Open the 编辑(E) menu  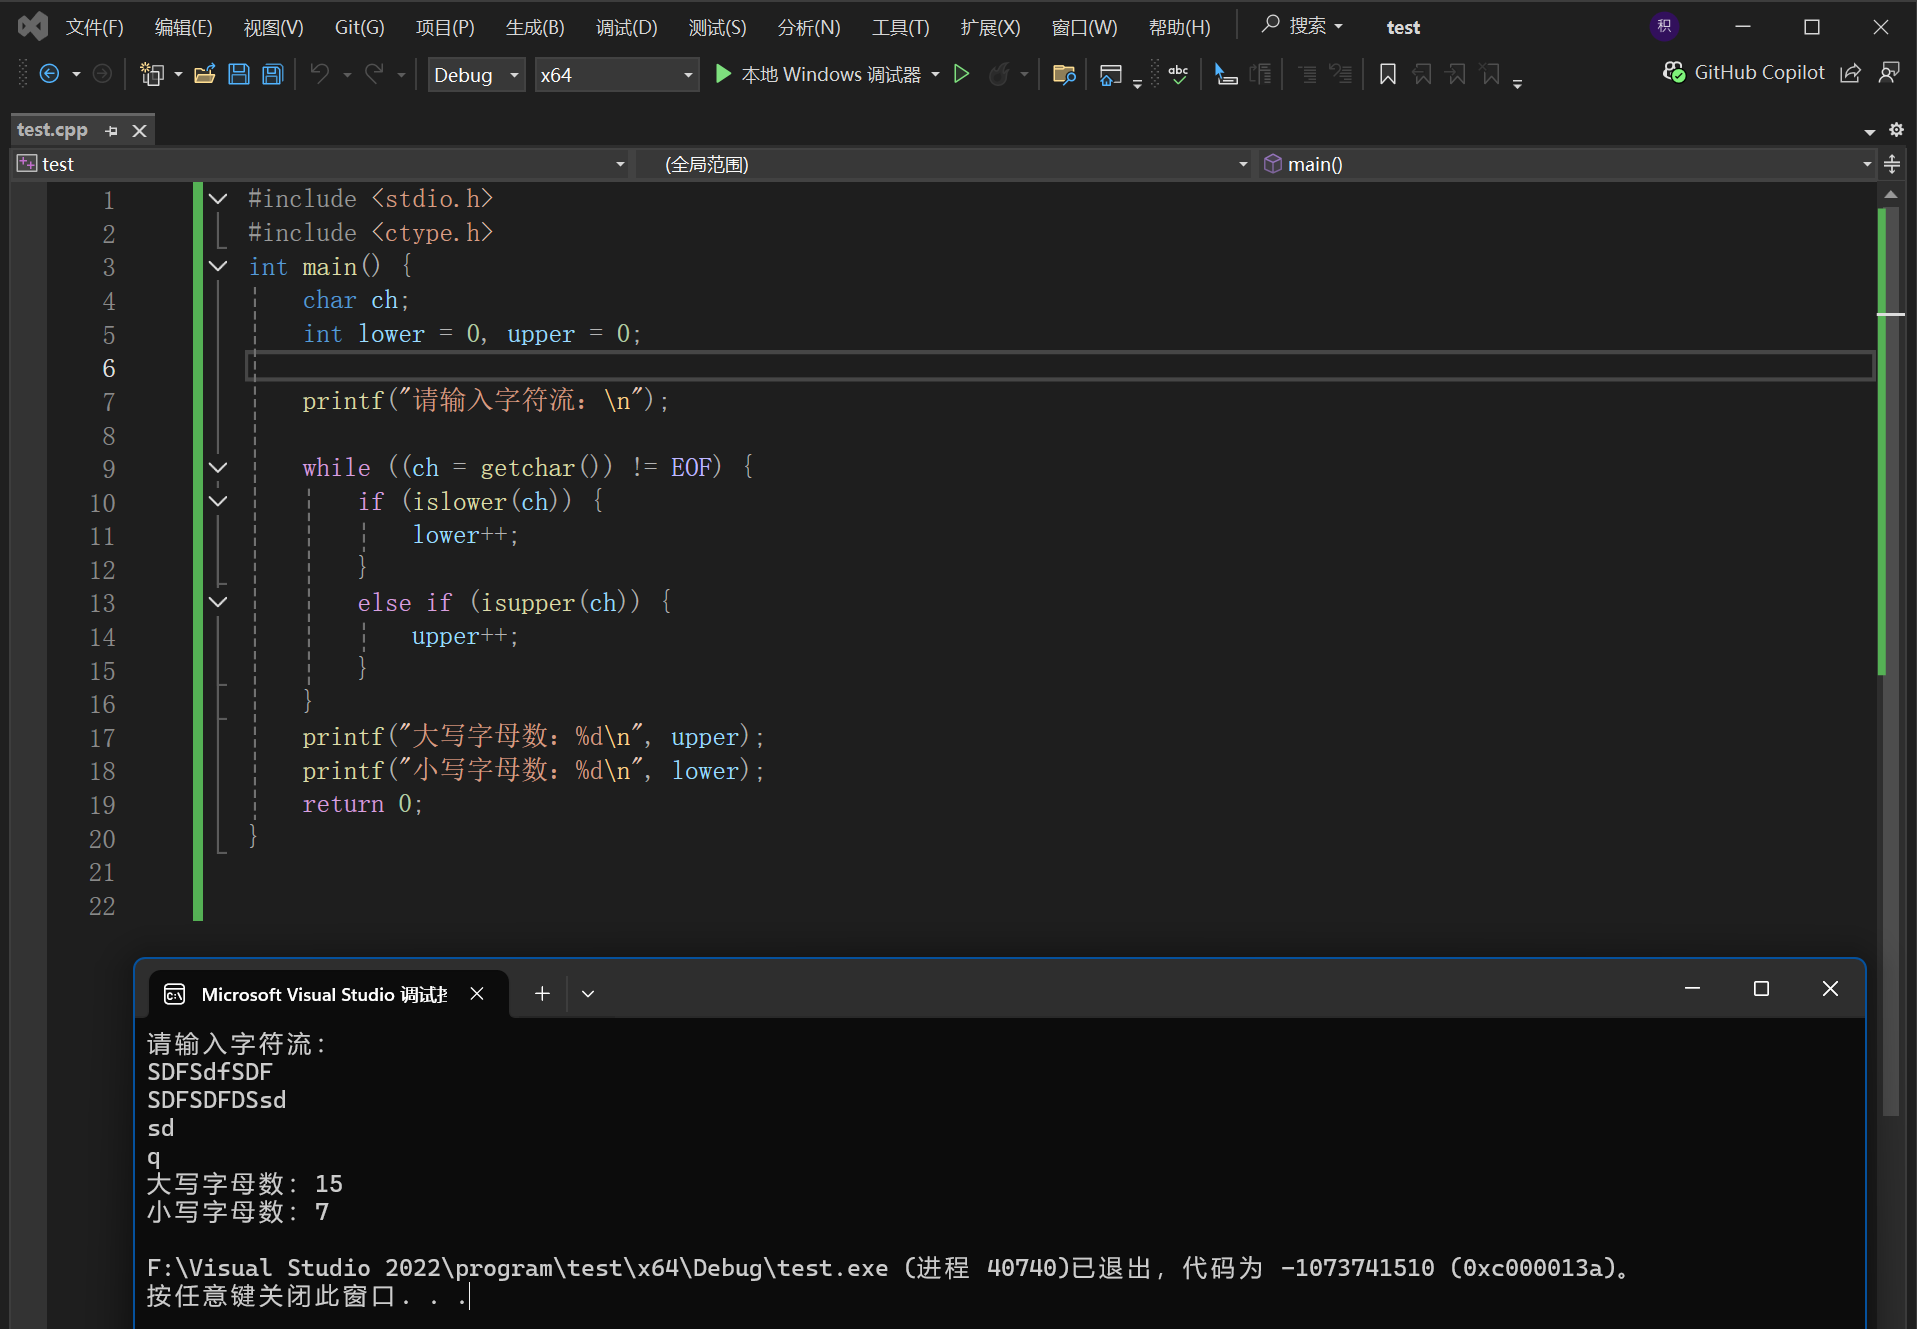pyautogui.click(x=184, y=27)
